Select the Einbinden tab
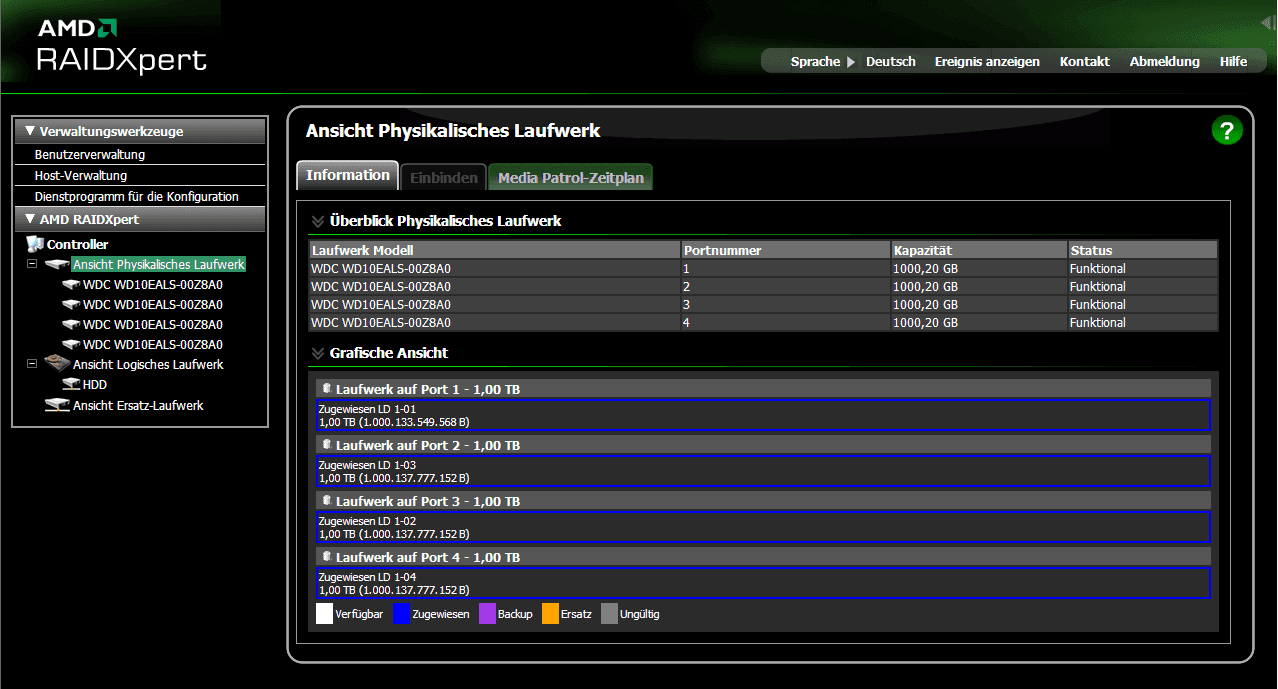This screenshot has width=1278, height=689. (444, 178)
